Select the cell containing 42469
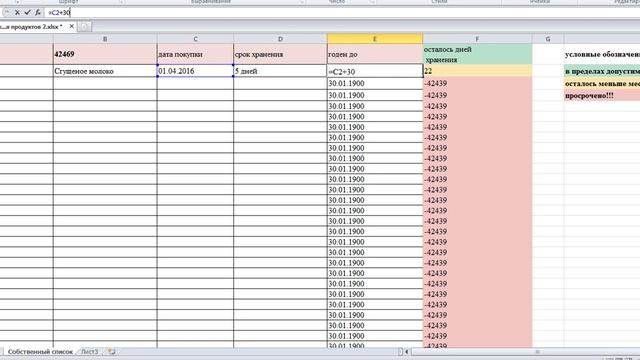This screenshot has width=640, height=360. (105, 54)
